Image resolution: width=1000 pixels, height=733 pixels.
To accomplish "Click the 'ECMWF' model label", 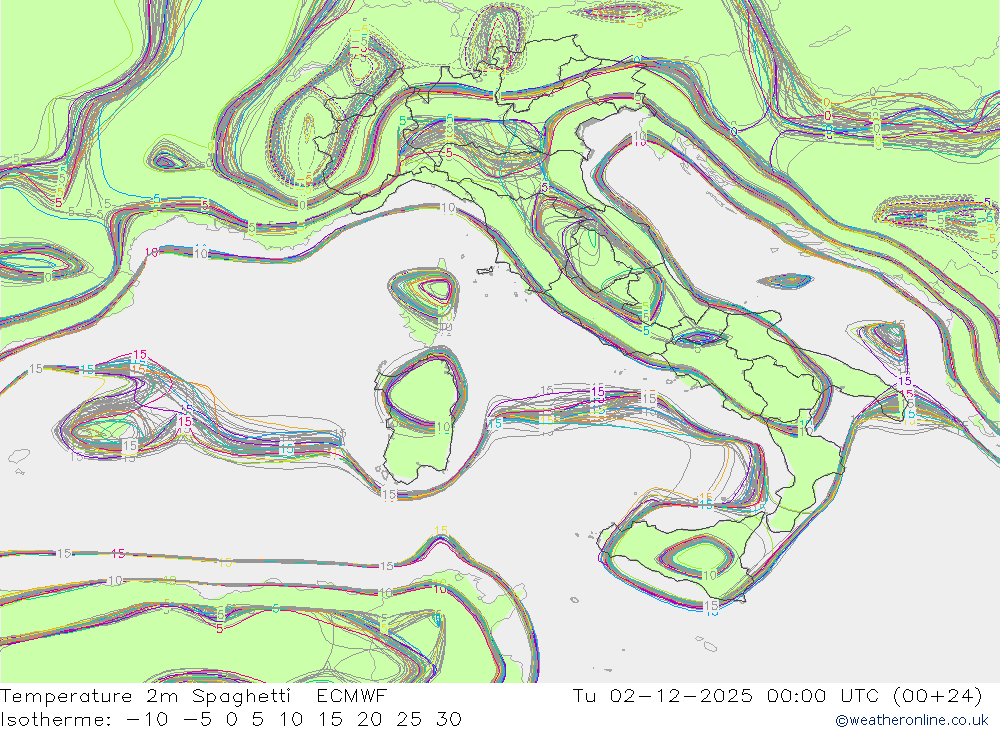I will (x=351, y=695).
